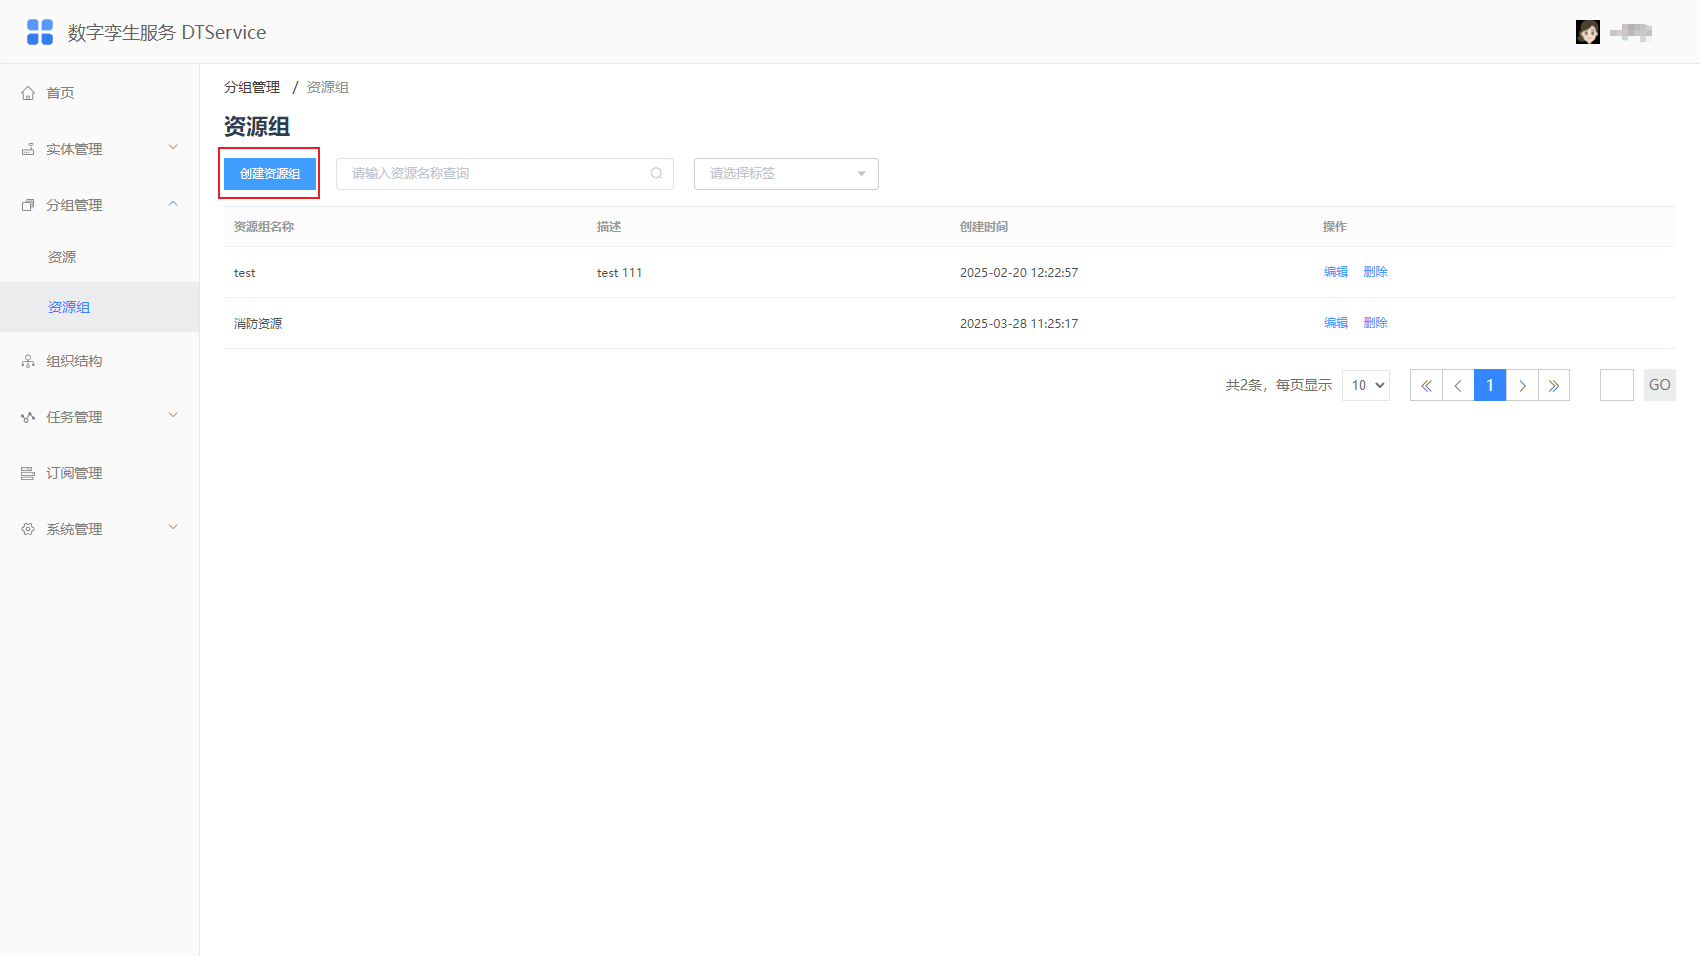Click the 资源组名称 column header
This screenshot has height=956, width=1700.
(x=264, y=227)
